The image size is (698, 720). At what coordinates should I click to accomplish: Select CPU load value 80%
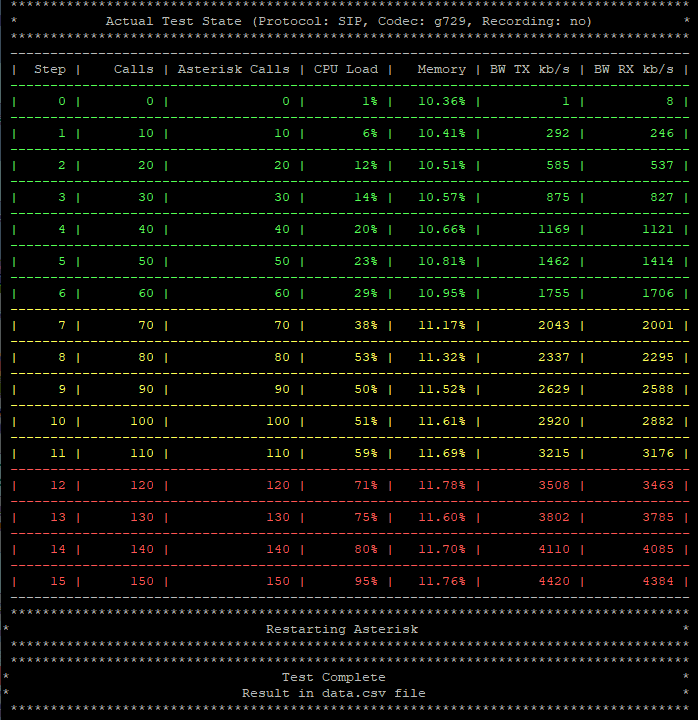click(x=366, y=549)
